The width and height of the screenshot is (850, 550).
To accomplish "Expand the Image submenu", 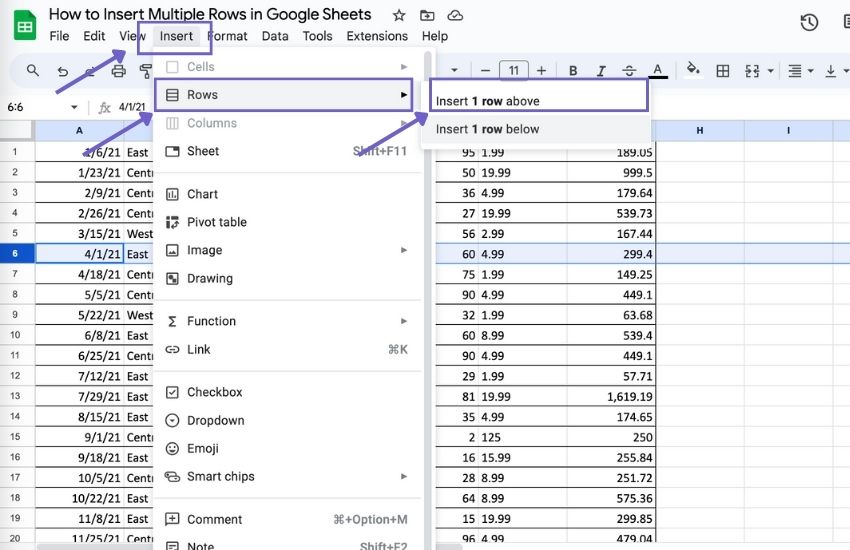I will click(x=287, y=250).
